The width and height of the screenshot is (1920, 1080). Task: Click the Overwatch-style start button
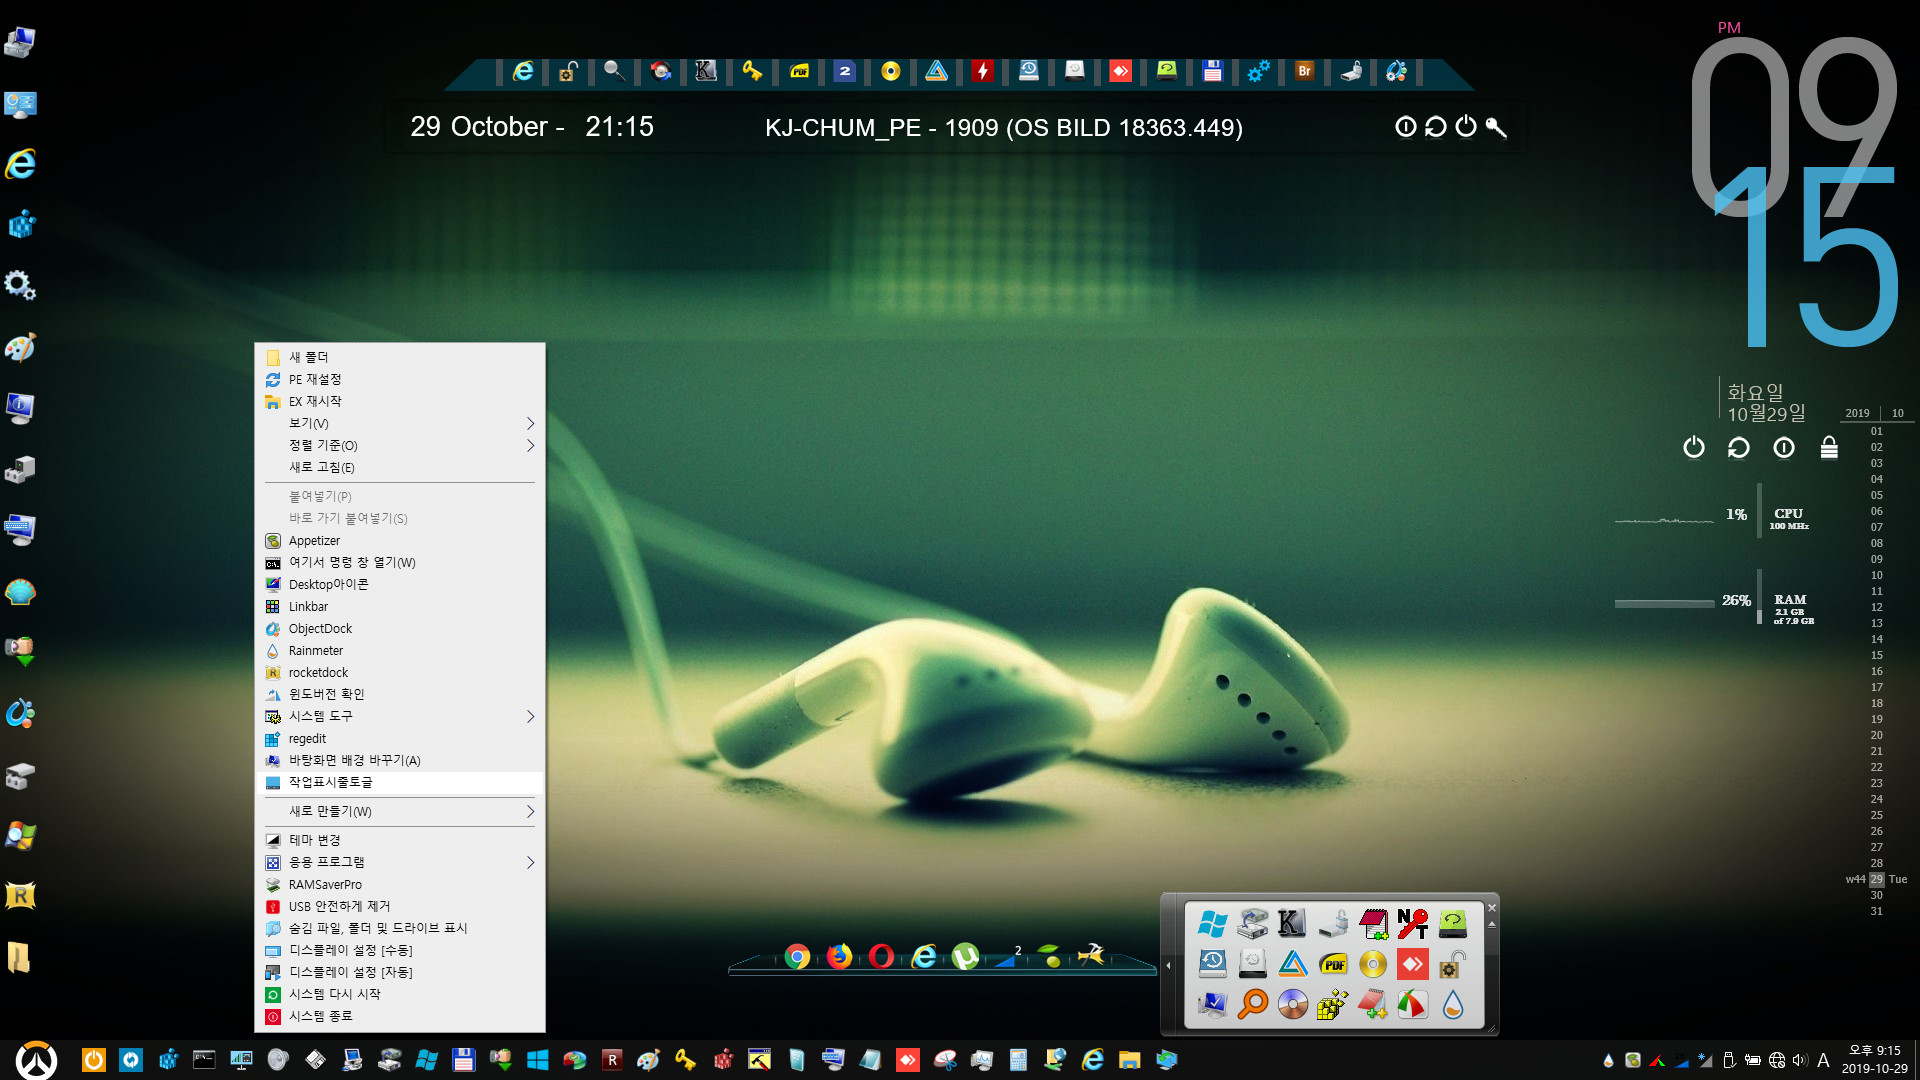(36, 1060)
